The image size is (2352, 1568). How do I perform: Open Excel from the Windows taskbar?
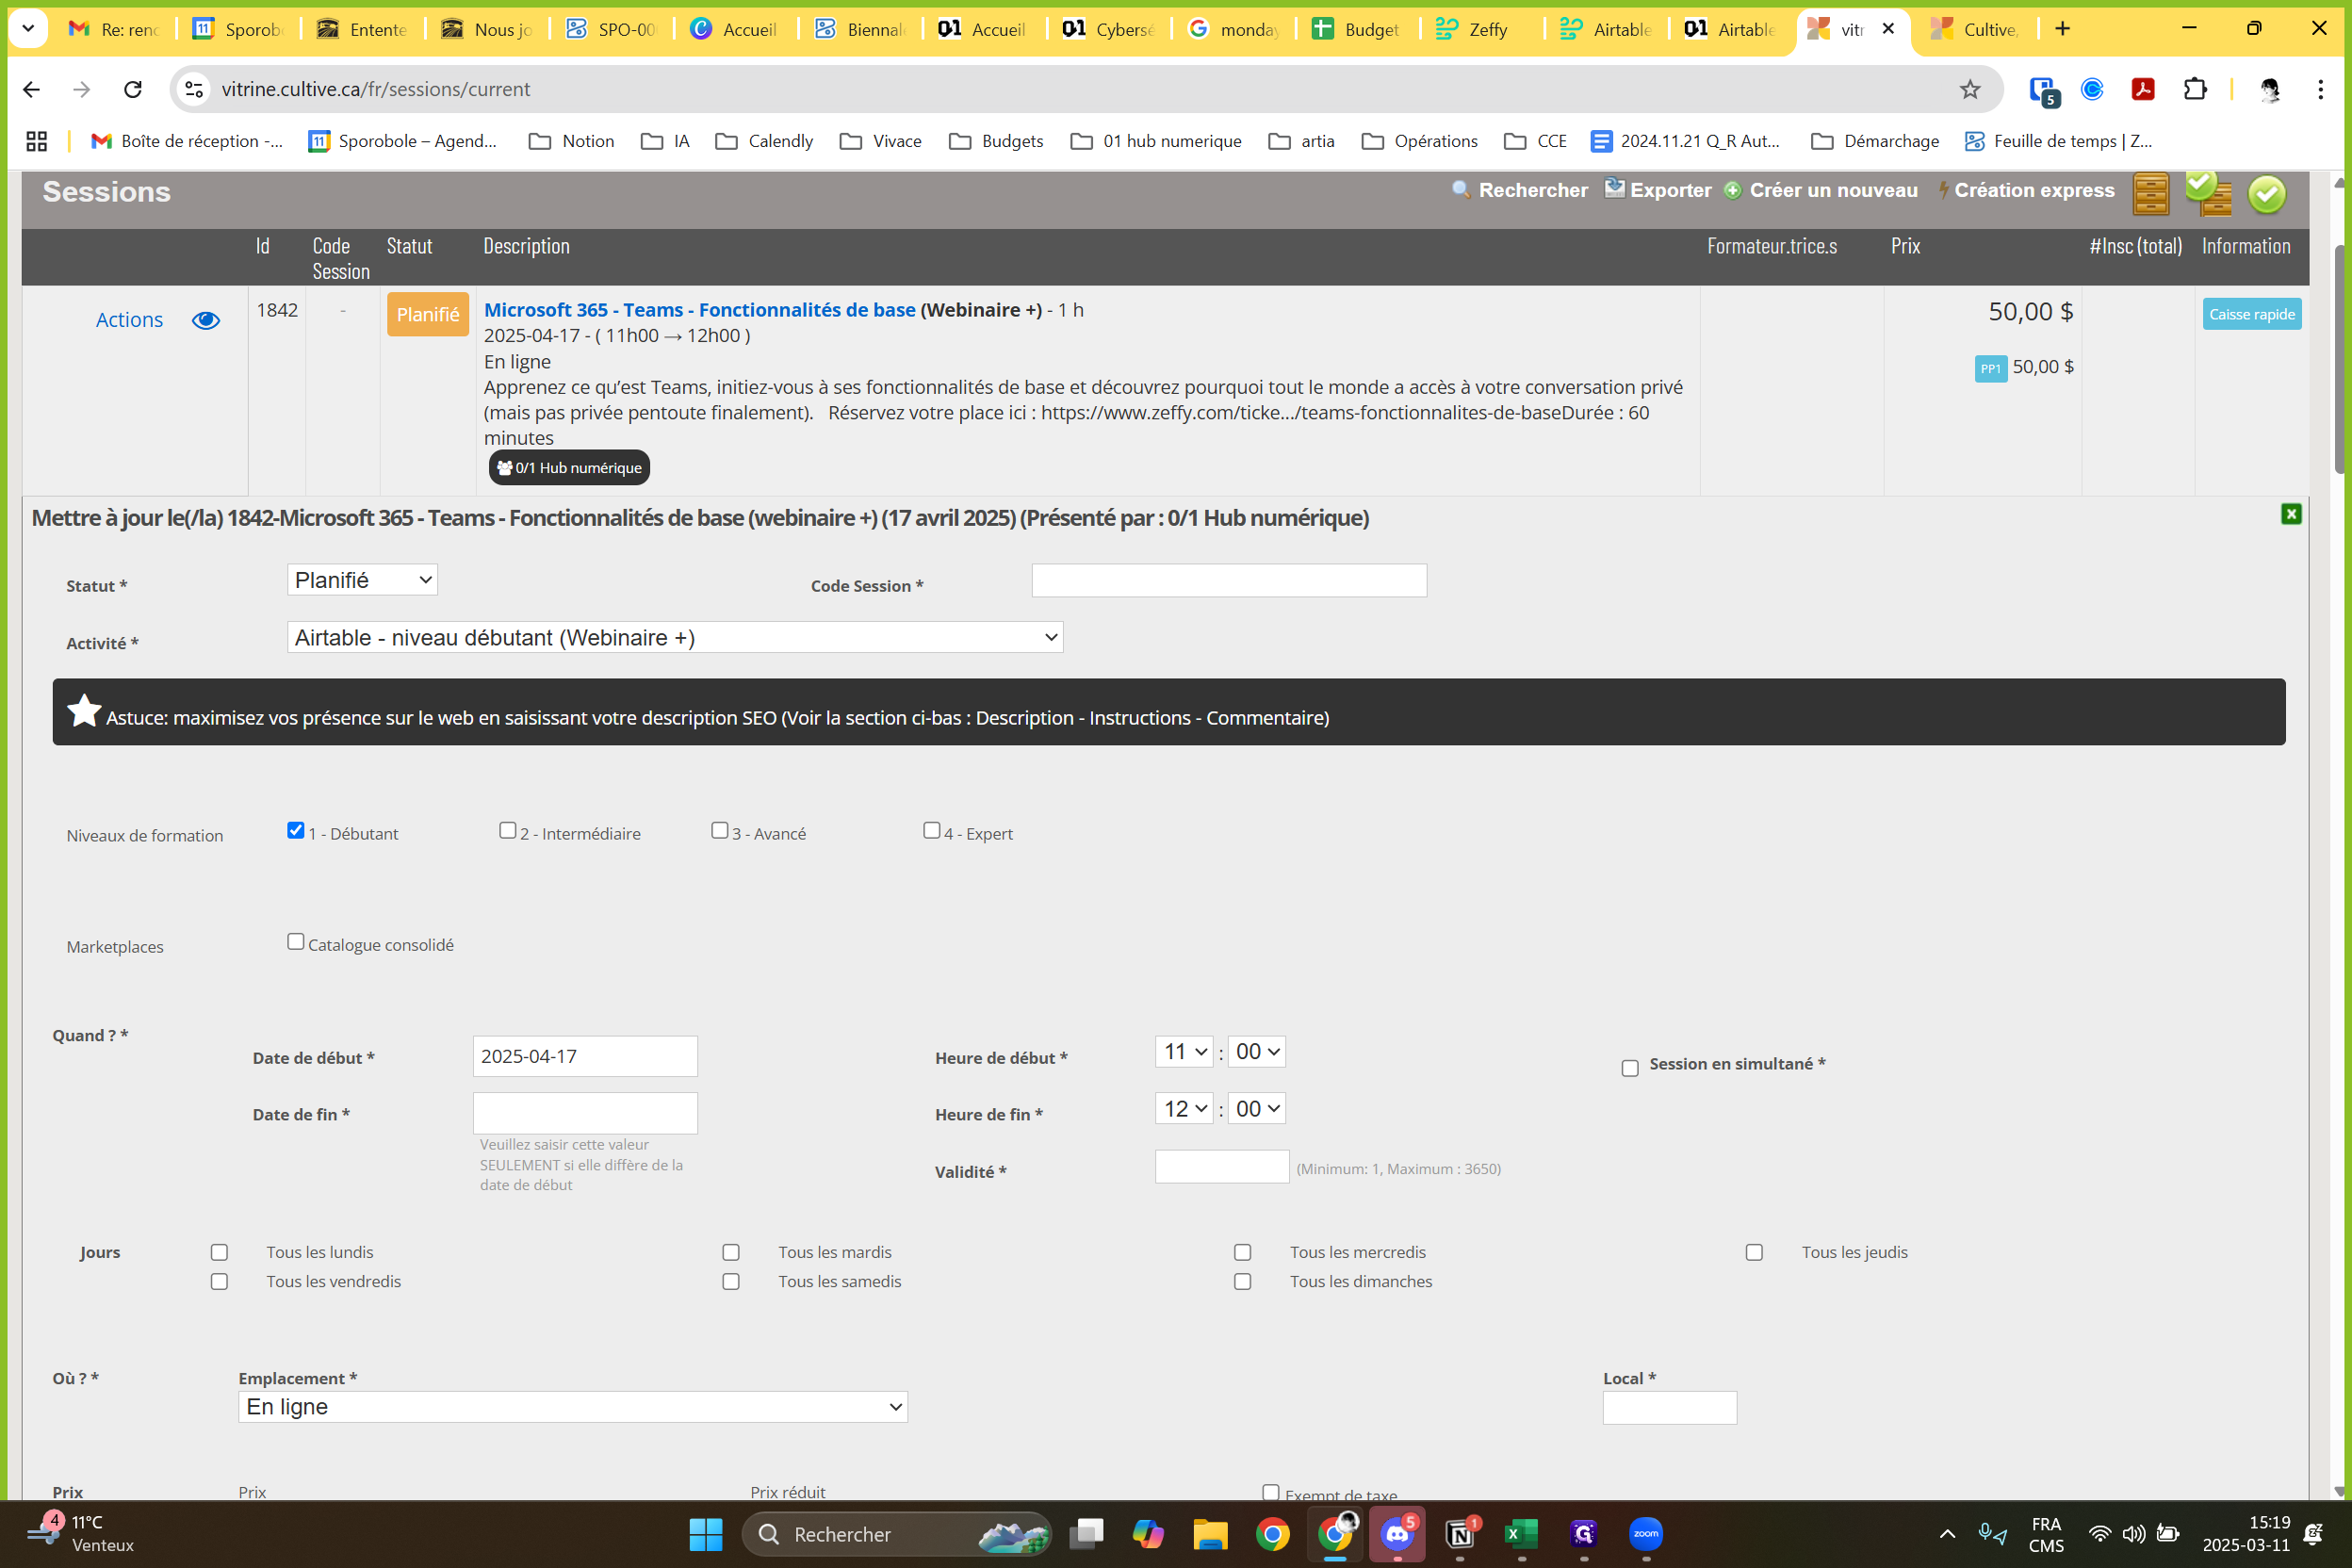coord(1521,1534)
